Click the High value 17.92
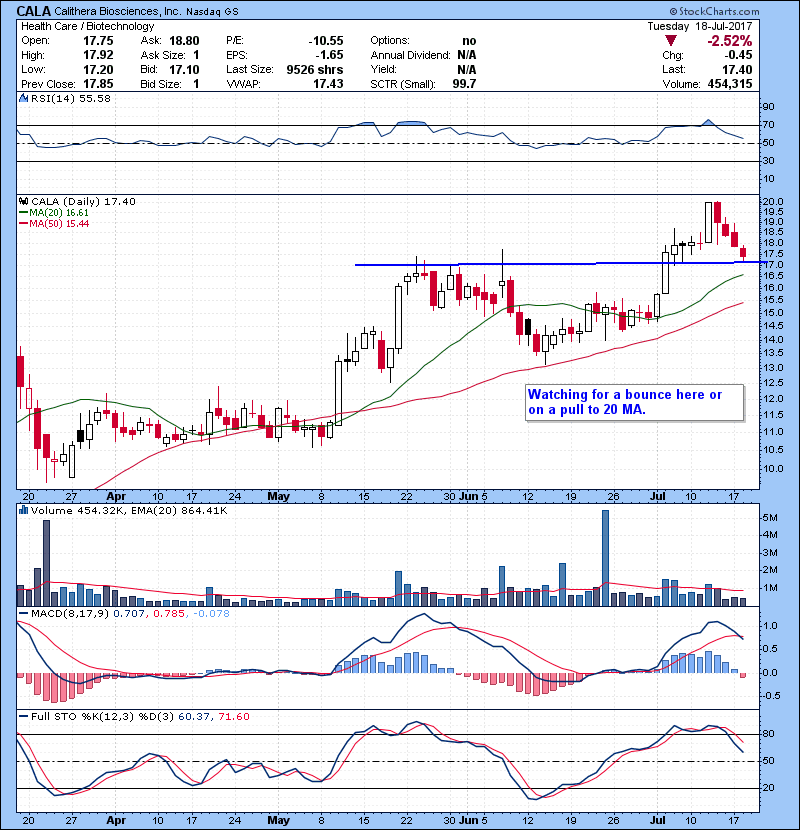Viewport: 800px width, 830px height. 98,55
